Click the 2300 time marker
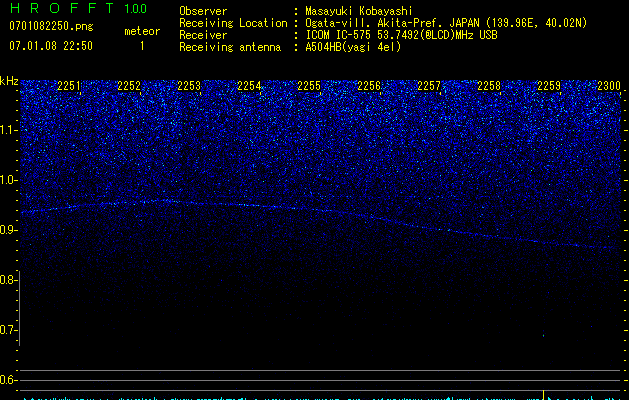 pos(608,87)
